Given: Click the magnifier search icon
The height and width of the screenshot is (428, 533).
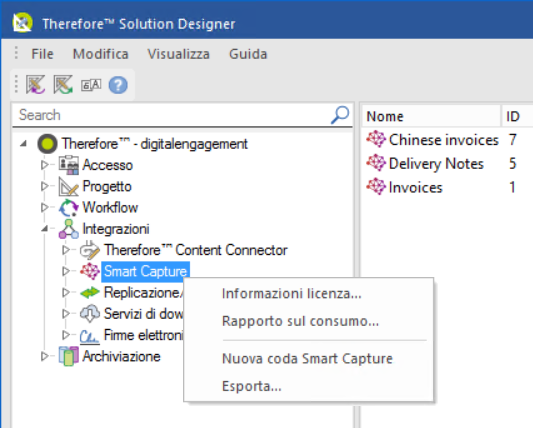Looking at the screenshot, I should pos(340,115).
